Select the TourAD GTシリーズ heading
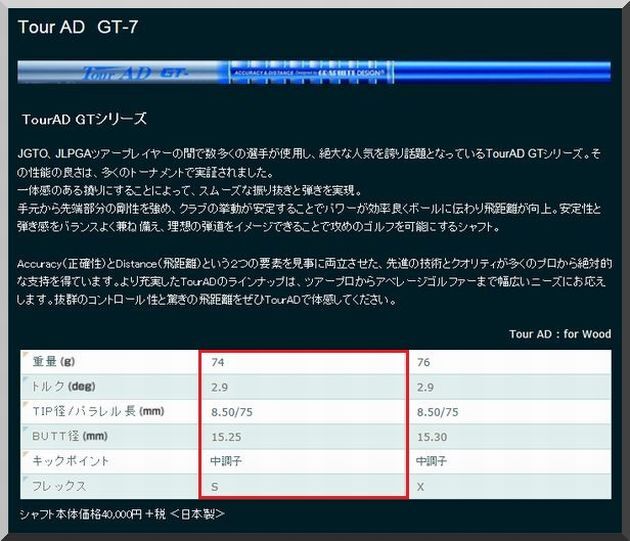This screenshot has width=630, height=541. tap(85, 119)
